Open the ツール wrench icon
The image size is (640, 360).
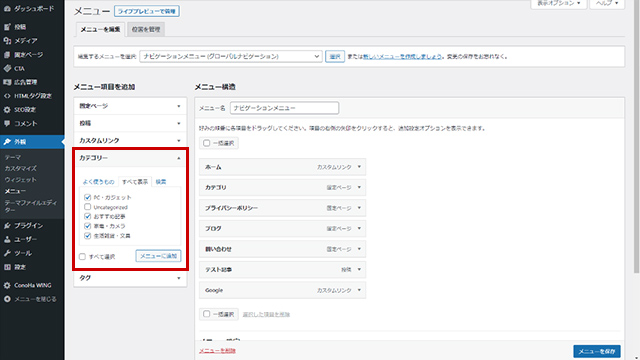tap(7, 253)
